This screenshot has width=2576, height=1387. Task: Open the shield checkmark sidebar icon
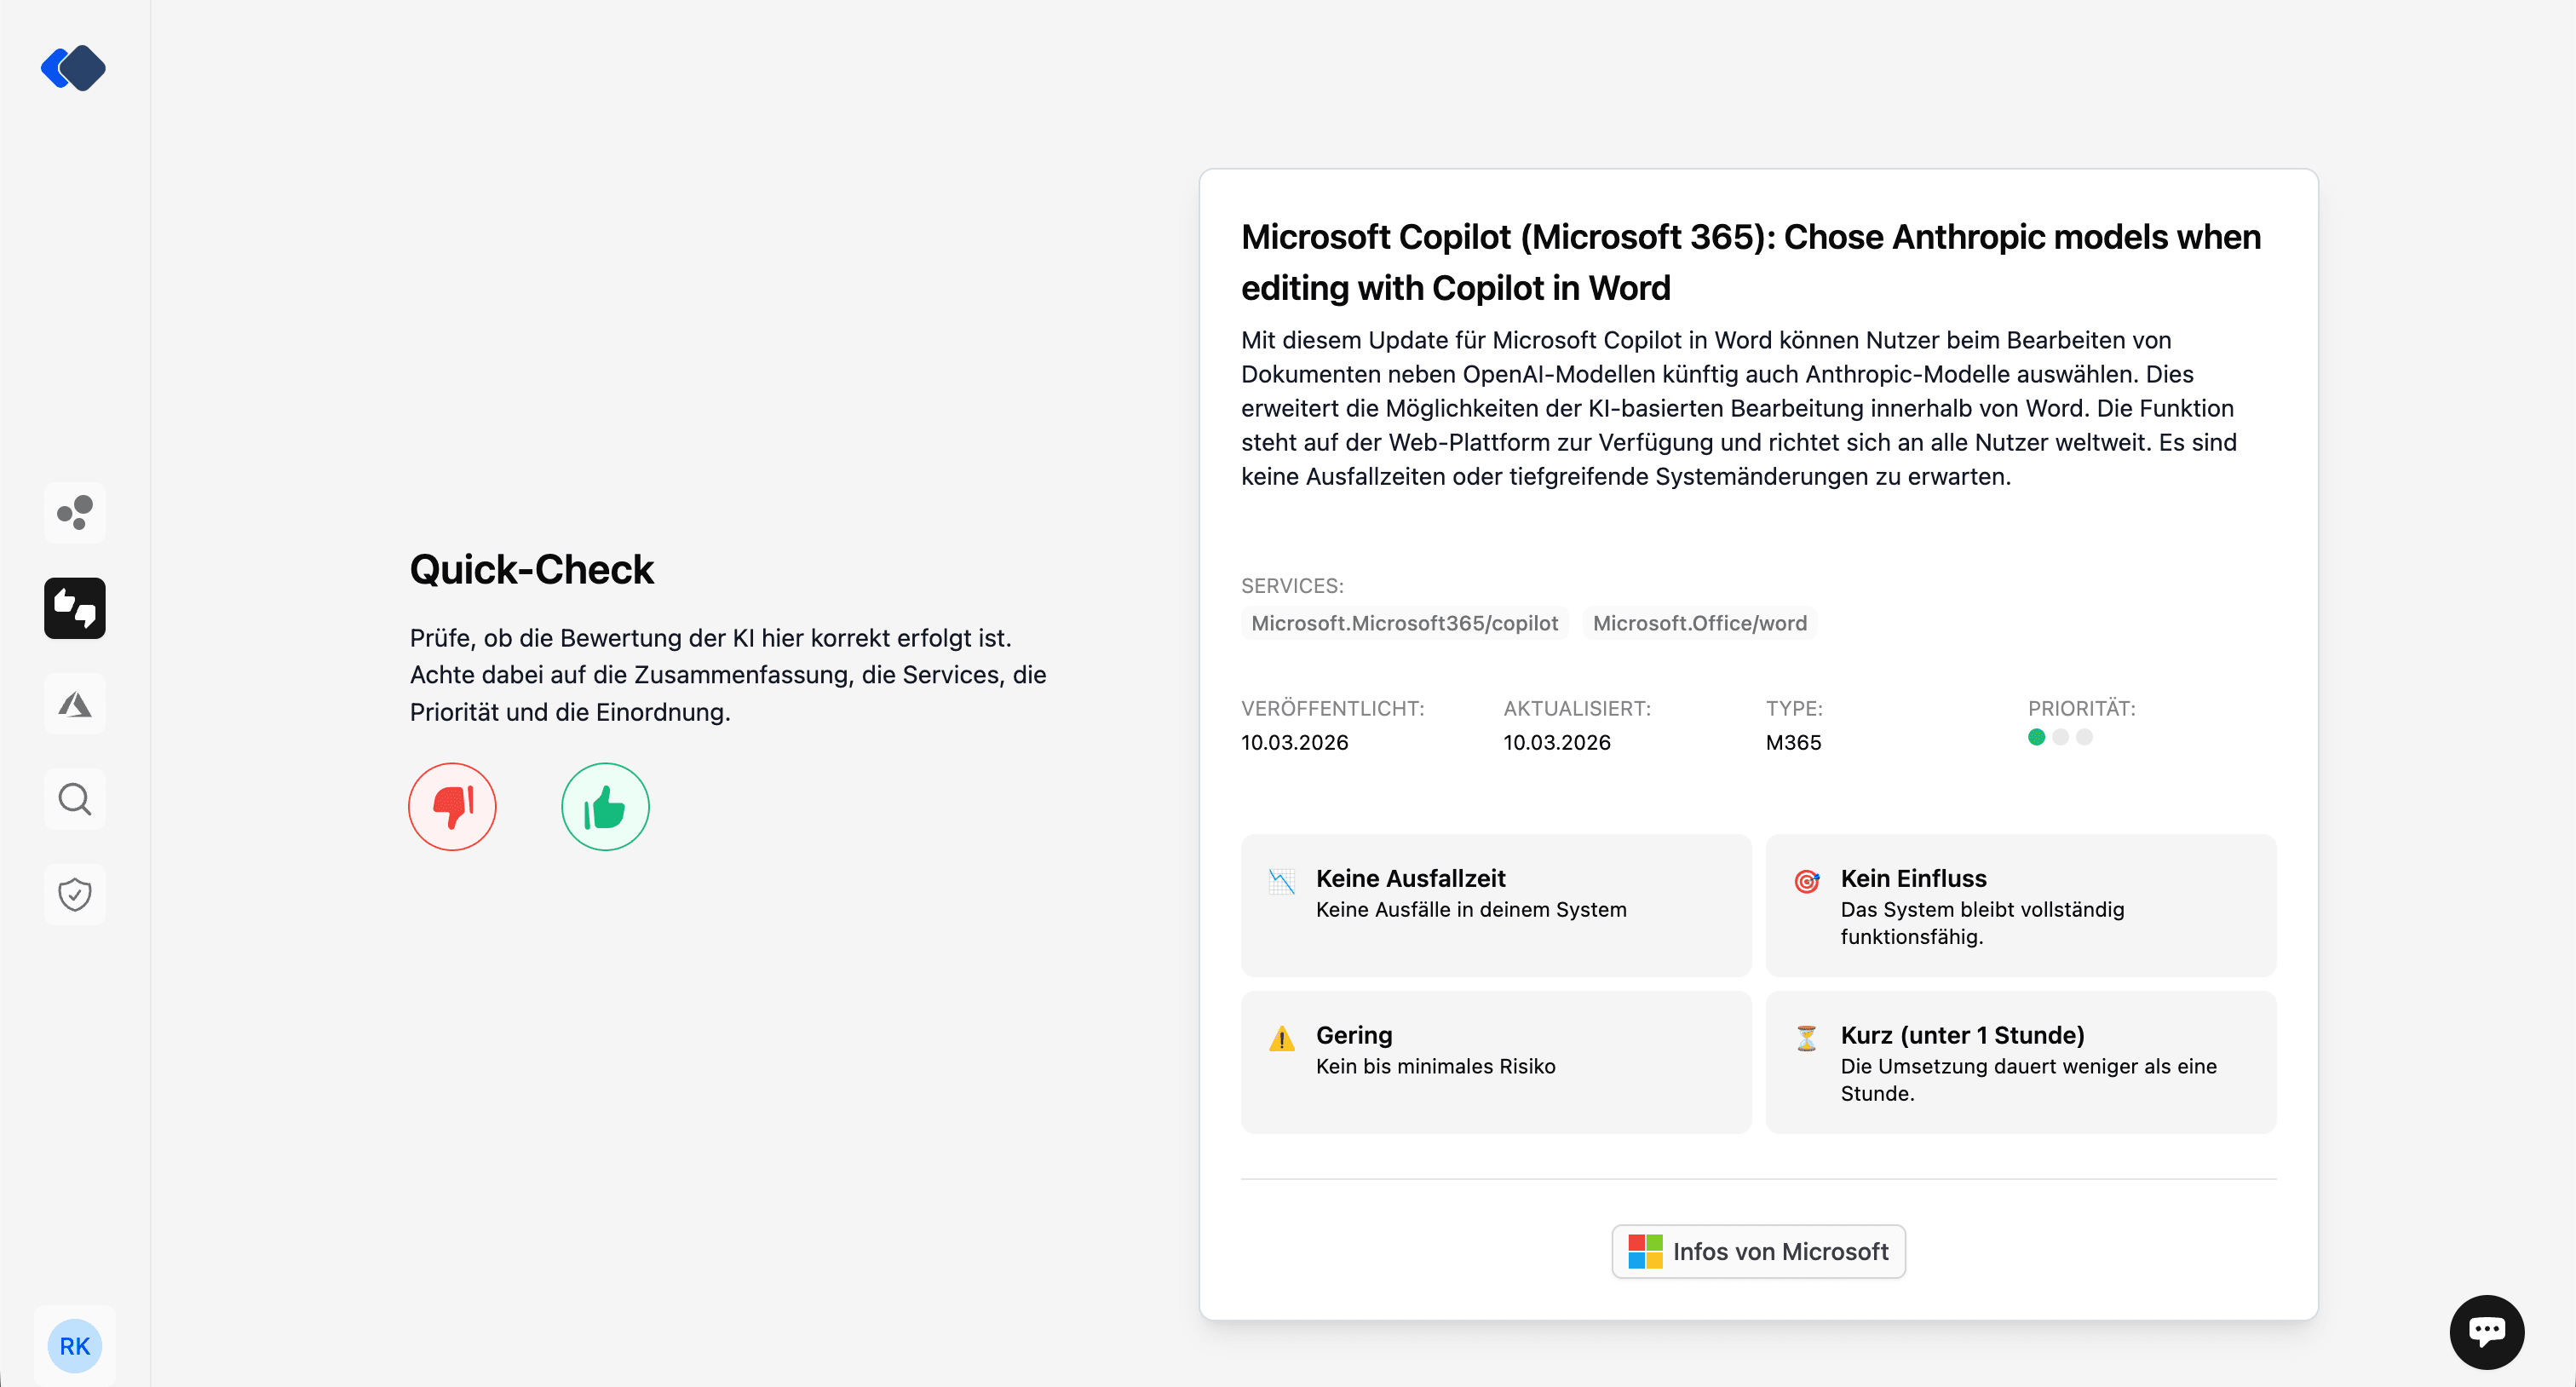pos(75,894)
